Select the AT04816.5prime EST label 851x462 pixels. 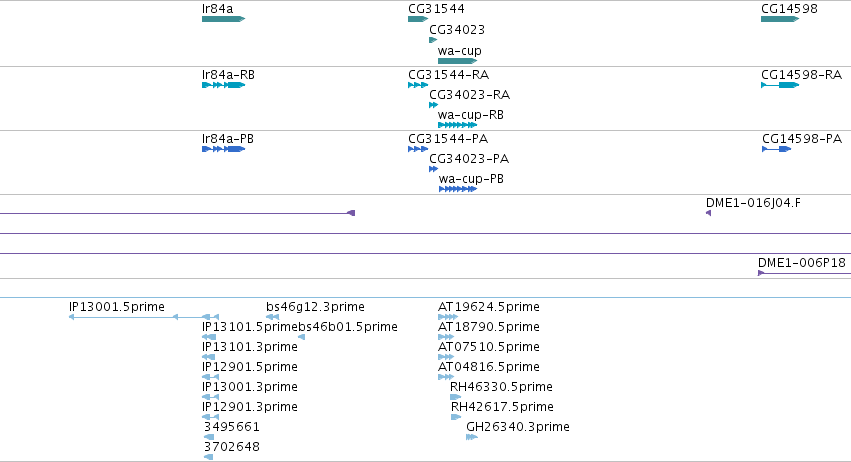point(488,366)
